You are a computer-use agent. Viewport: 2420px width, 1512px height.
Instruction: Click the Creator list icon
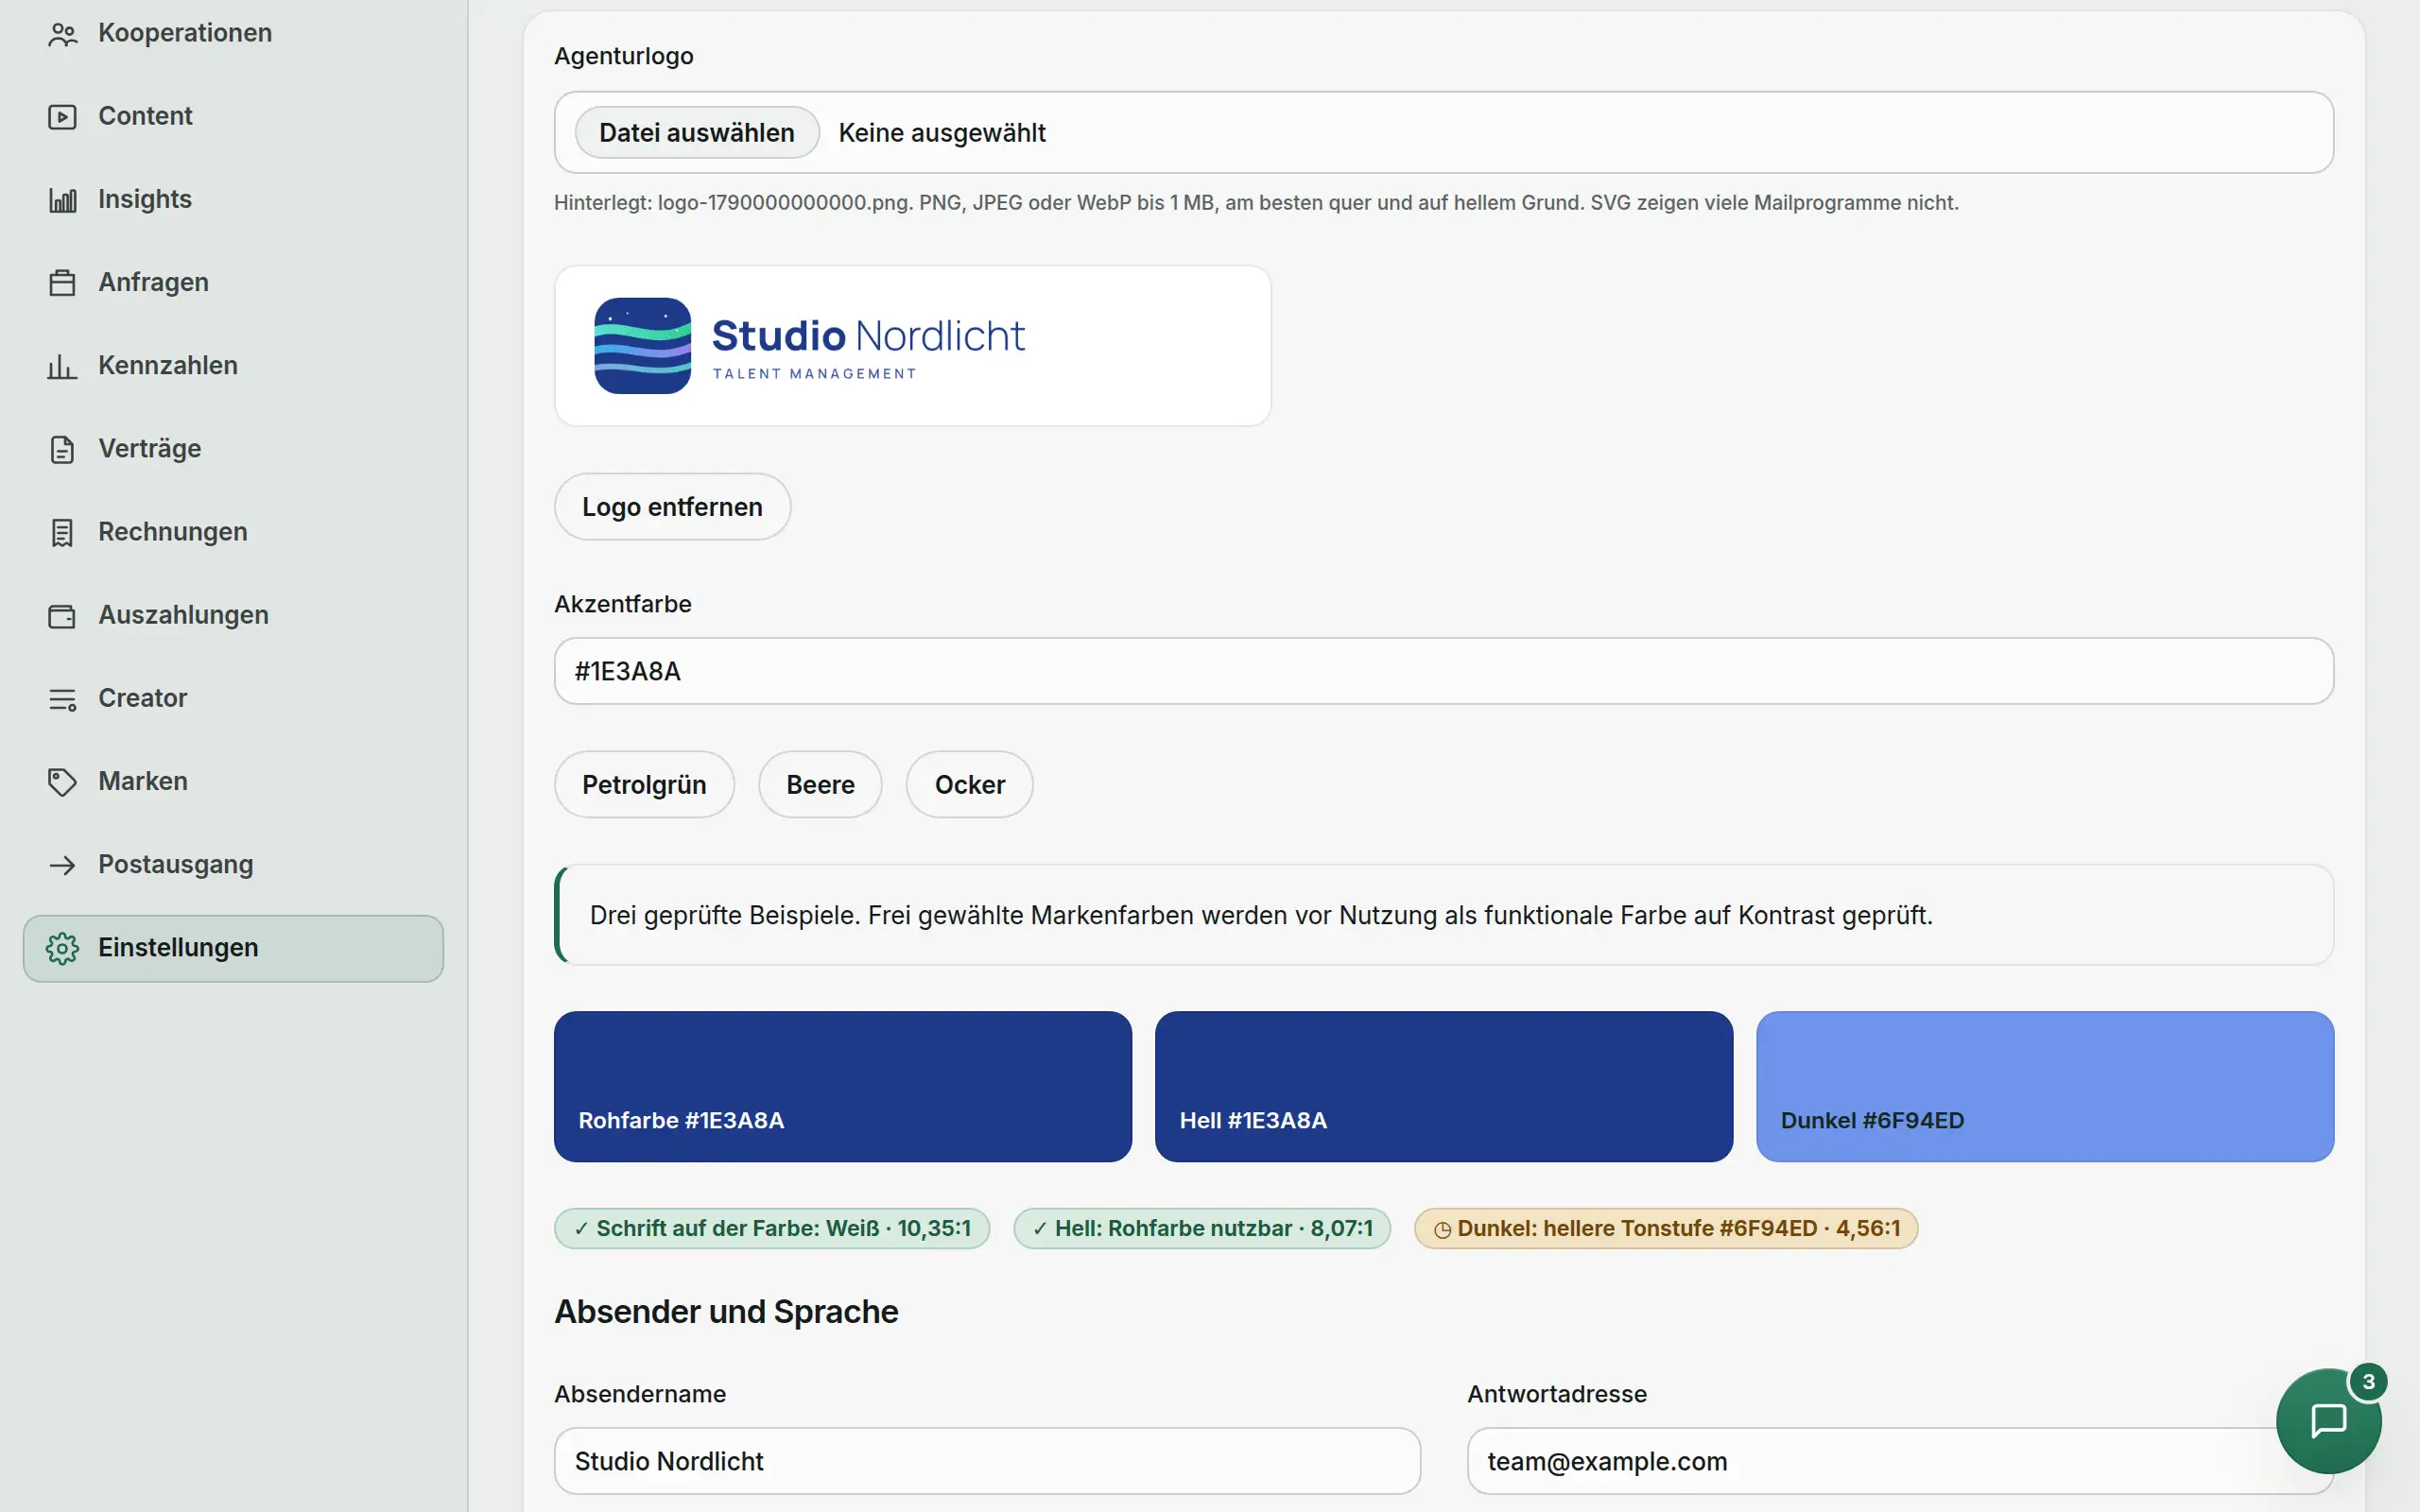(62, 698)
